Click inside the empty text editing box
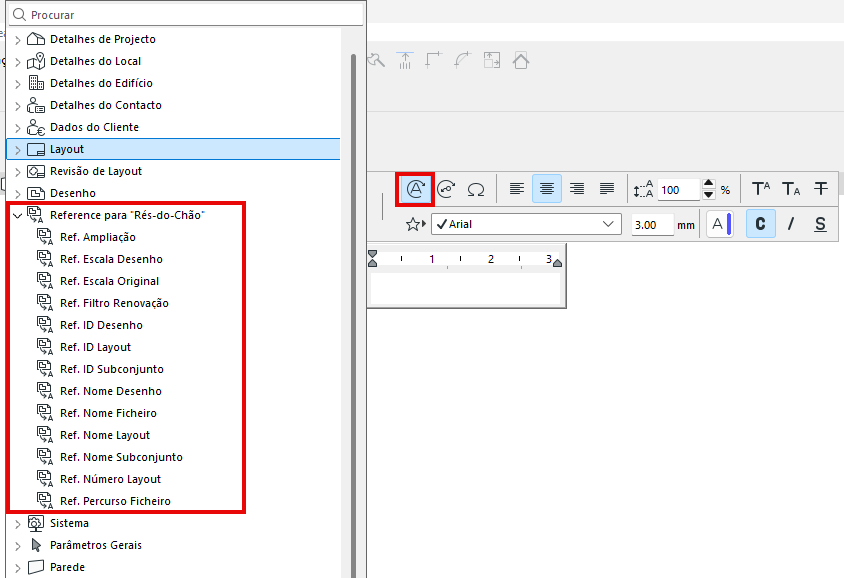 466,288
